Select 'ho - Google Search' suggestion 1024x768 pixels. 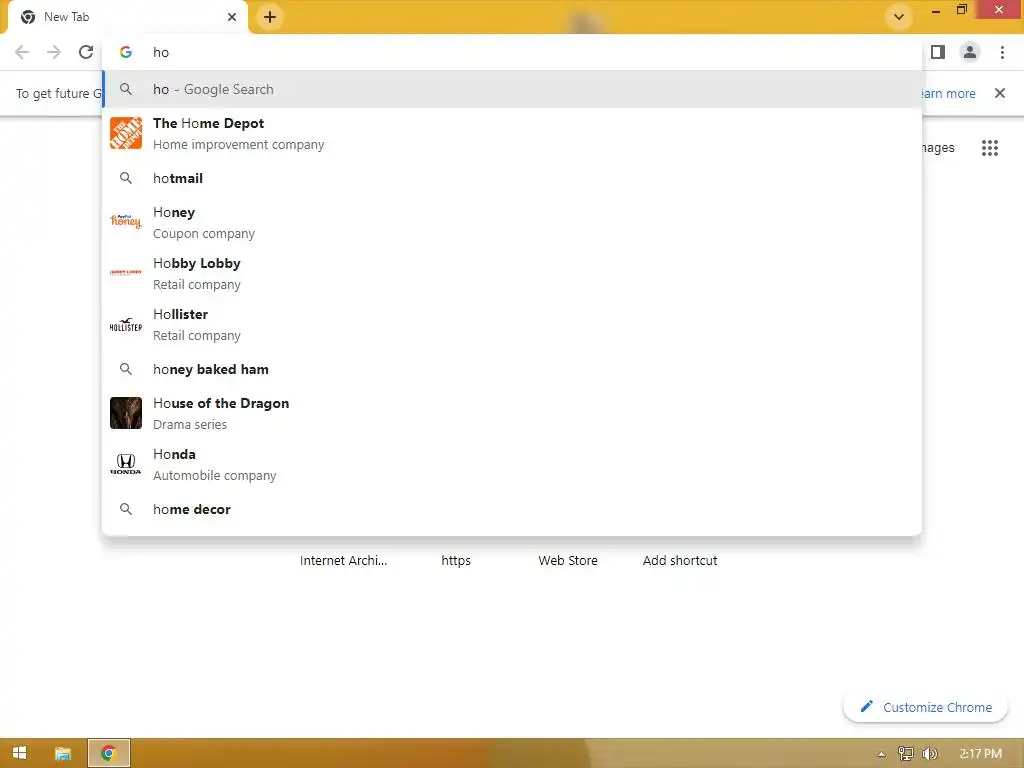[x=512, y=89]
